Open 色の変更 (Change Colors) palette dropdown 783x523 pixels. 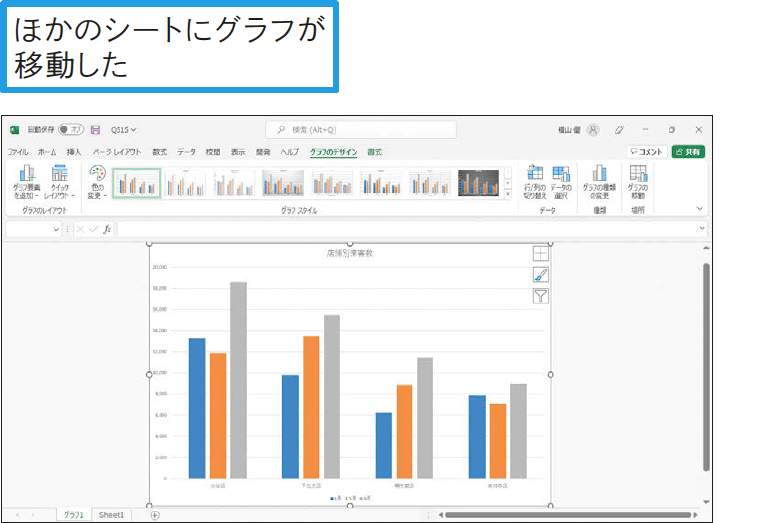pos(97,182)
